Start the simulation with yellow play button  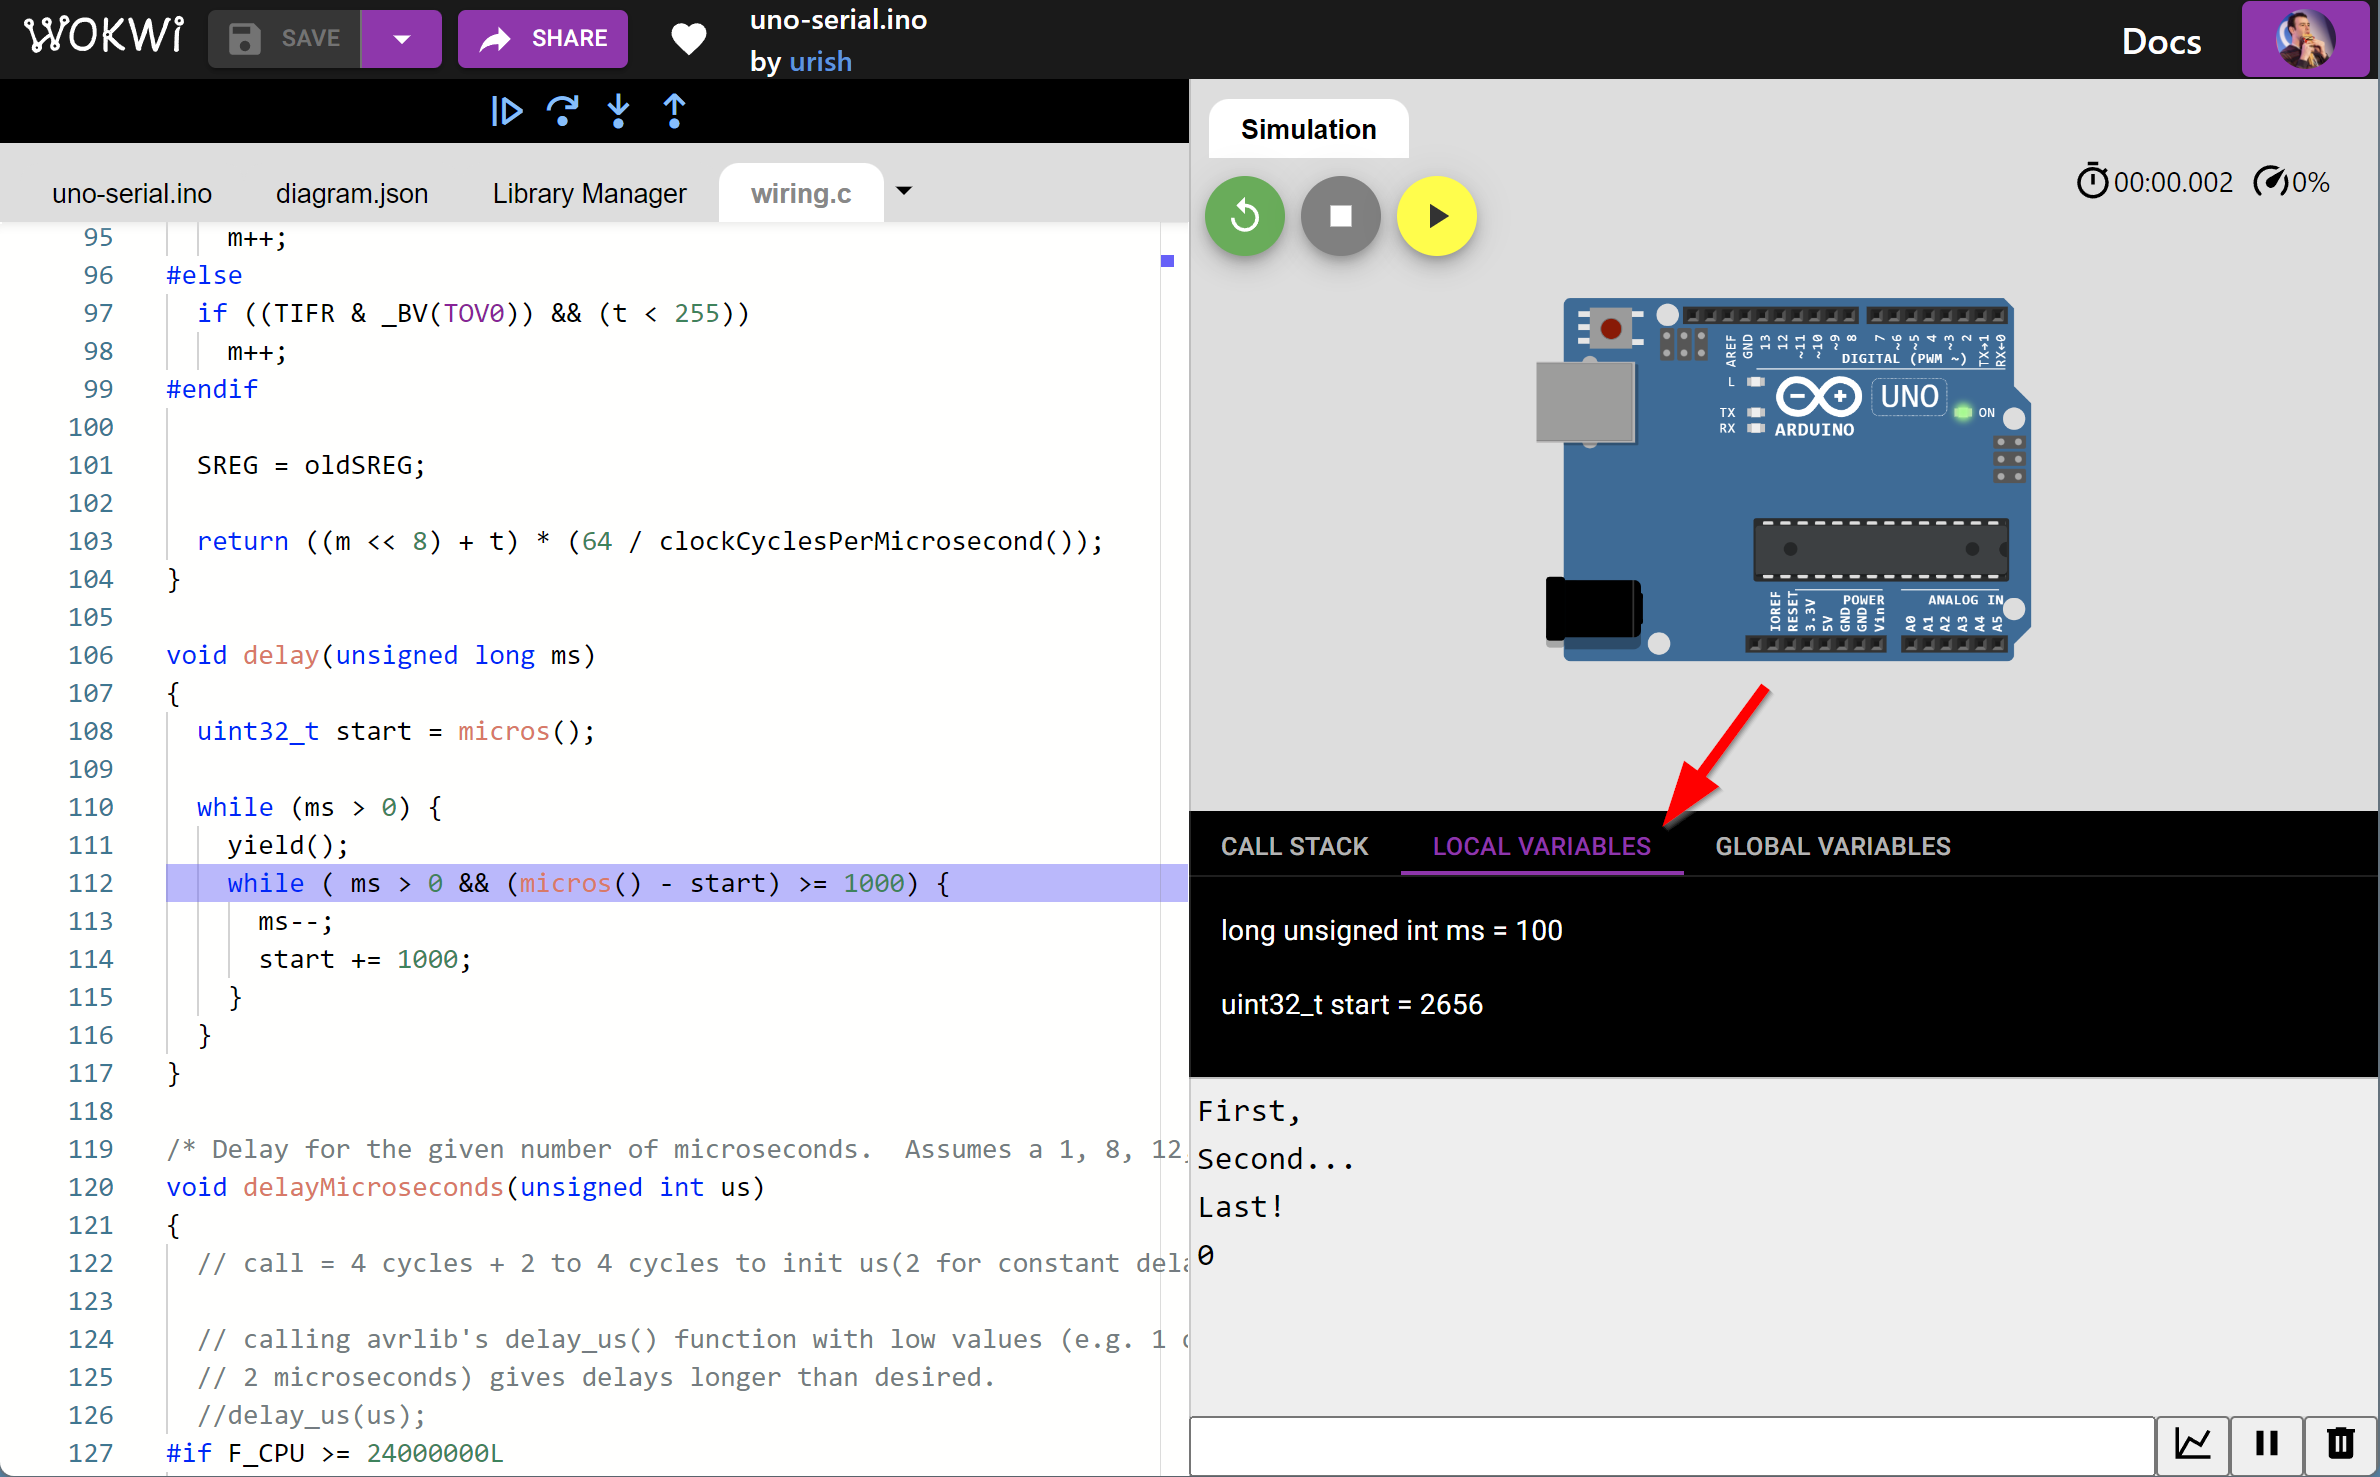pos(1437,216)
